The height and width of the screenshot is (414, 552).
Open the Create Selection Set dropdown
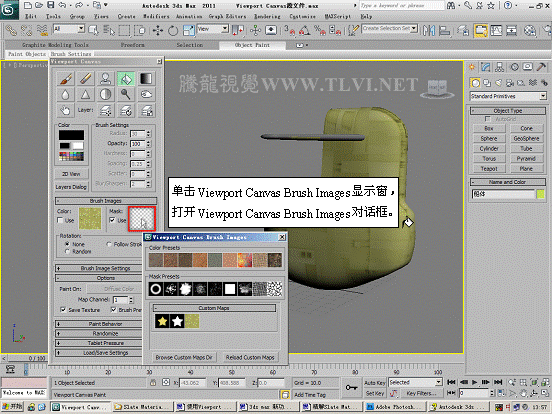coord(389,28)
